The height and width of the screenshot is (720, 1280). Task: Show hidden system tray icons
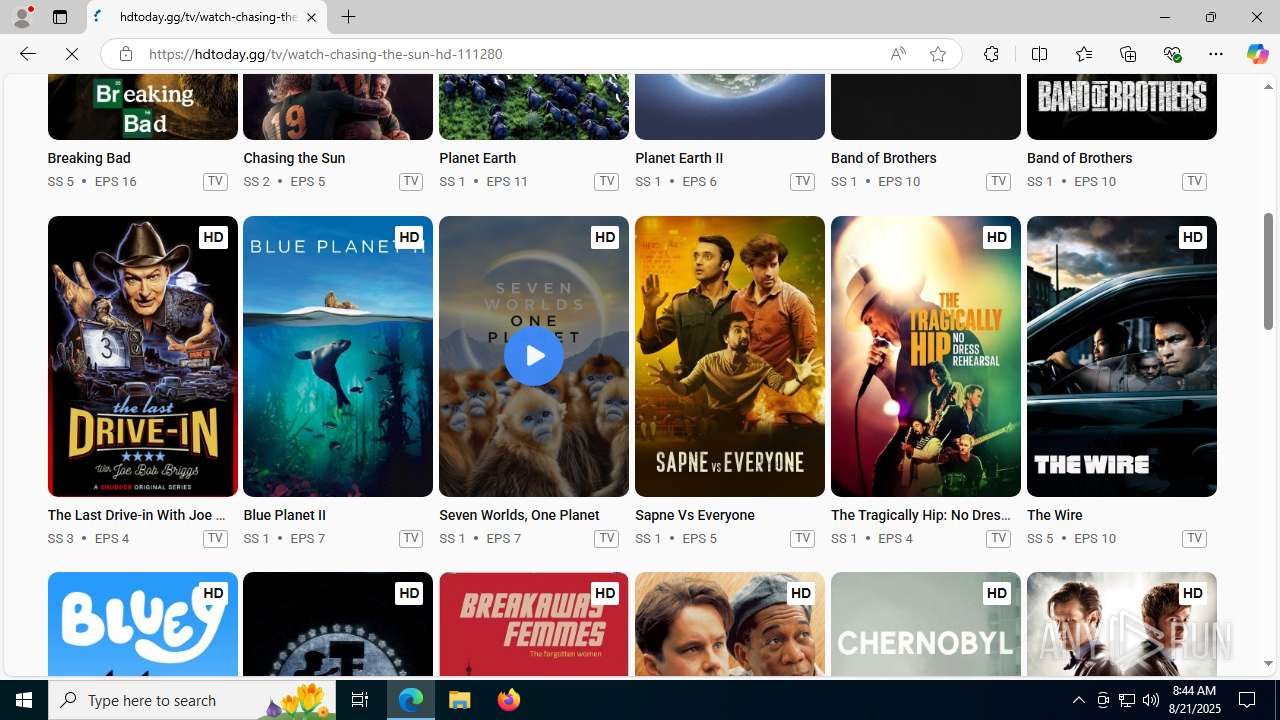coord(1078,700)
